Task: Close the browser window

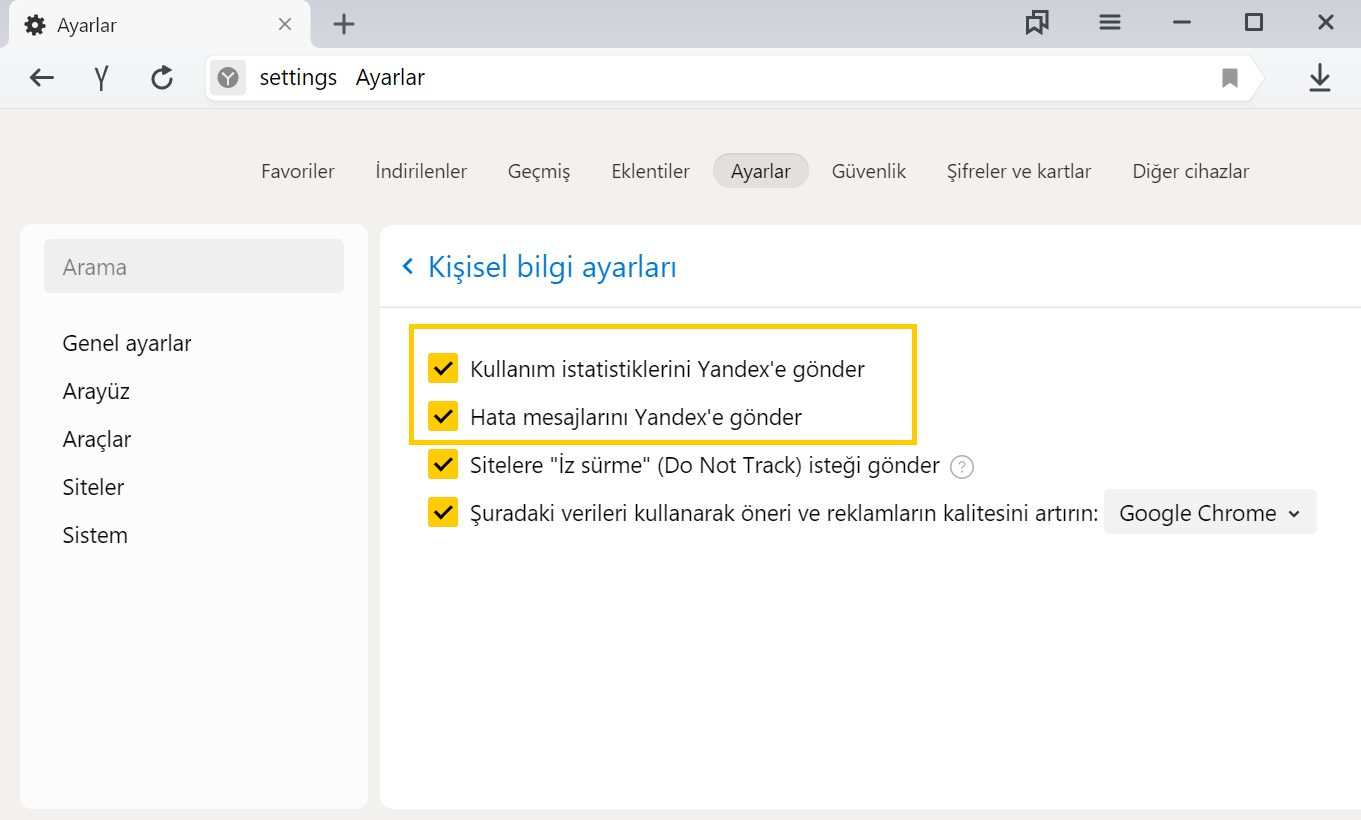Action: [1326, 23]
